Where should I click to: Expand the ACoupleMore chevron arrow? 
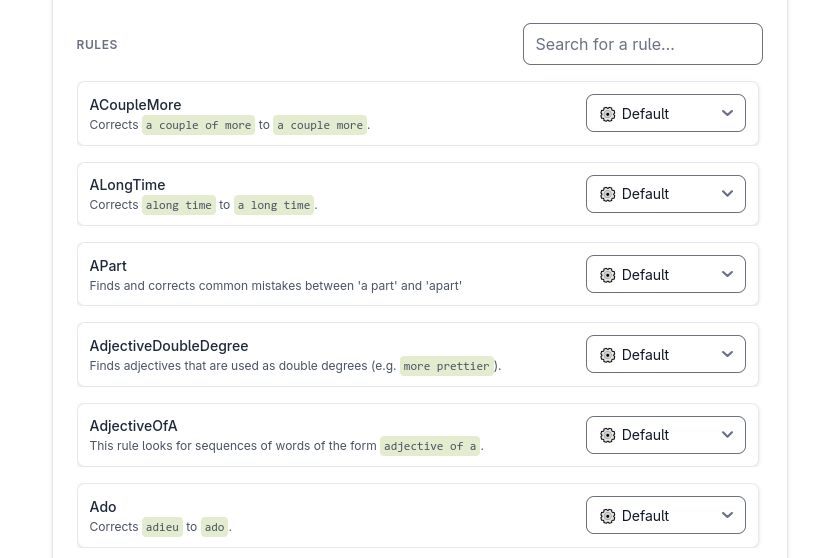coord(727,113)
